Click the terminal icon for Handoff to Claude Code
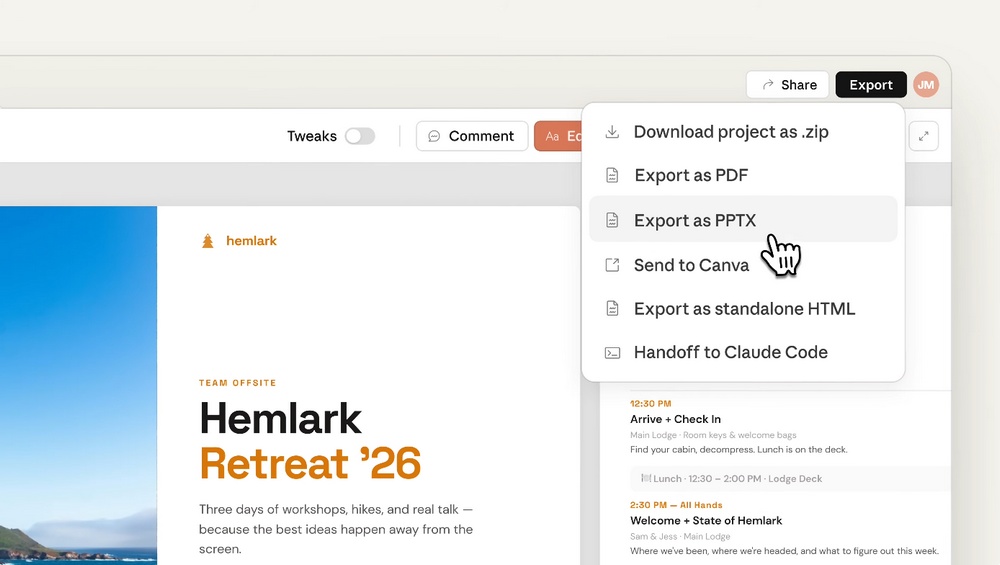 [x=613, y=353]
